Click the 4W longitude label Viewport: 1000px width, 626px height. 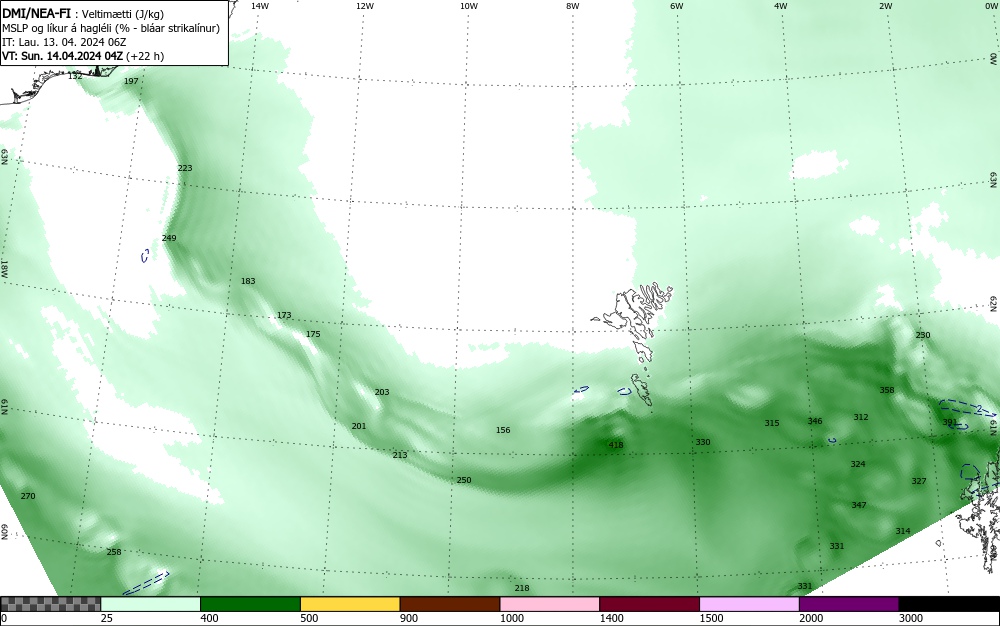pyautogui.click(x=781, y=6)
